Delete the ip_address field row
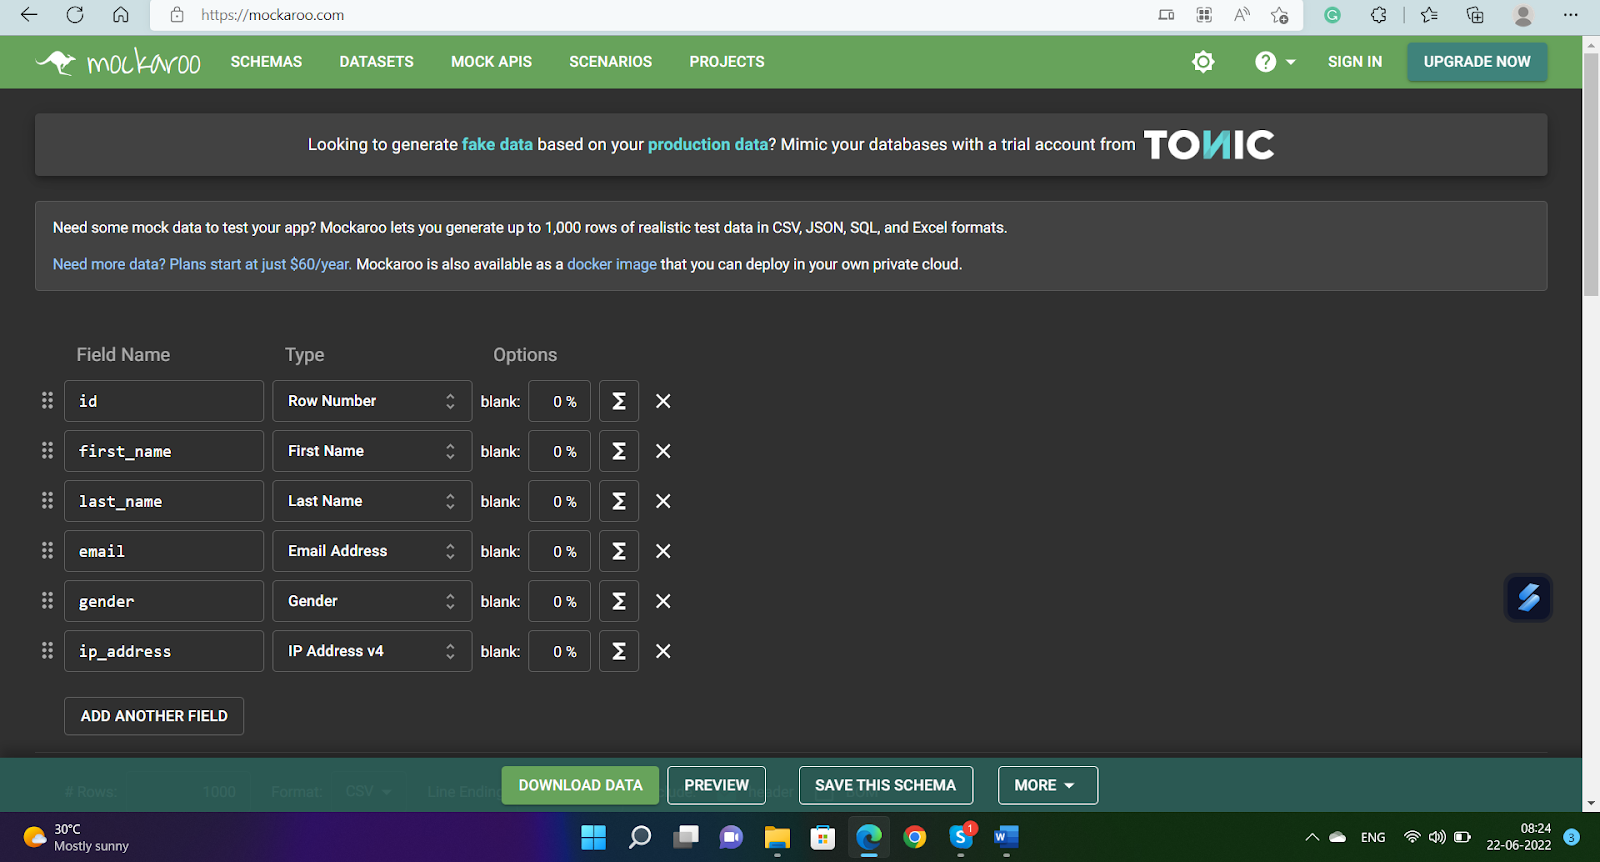 pos(663,651)
